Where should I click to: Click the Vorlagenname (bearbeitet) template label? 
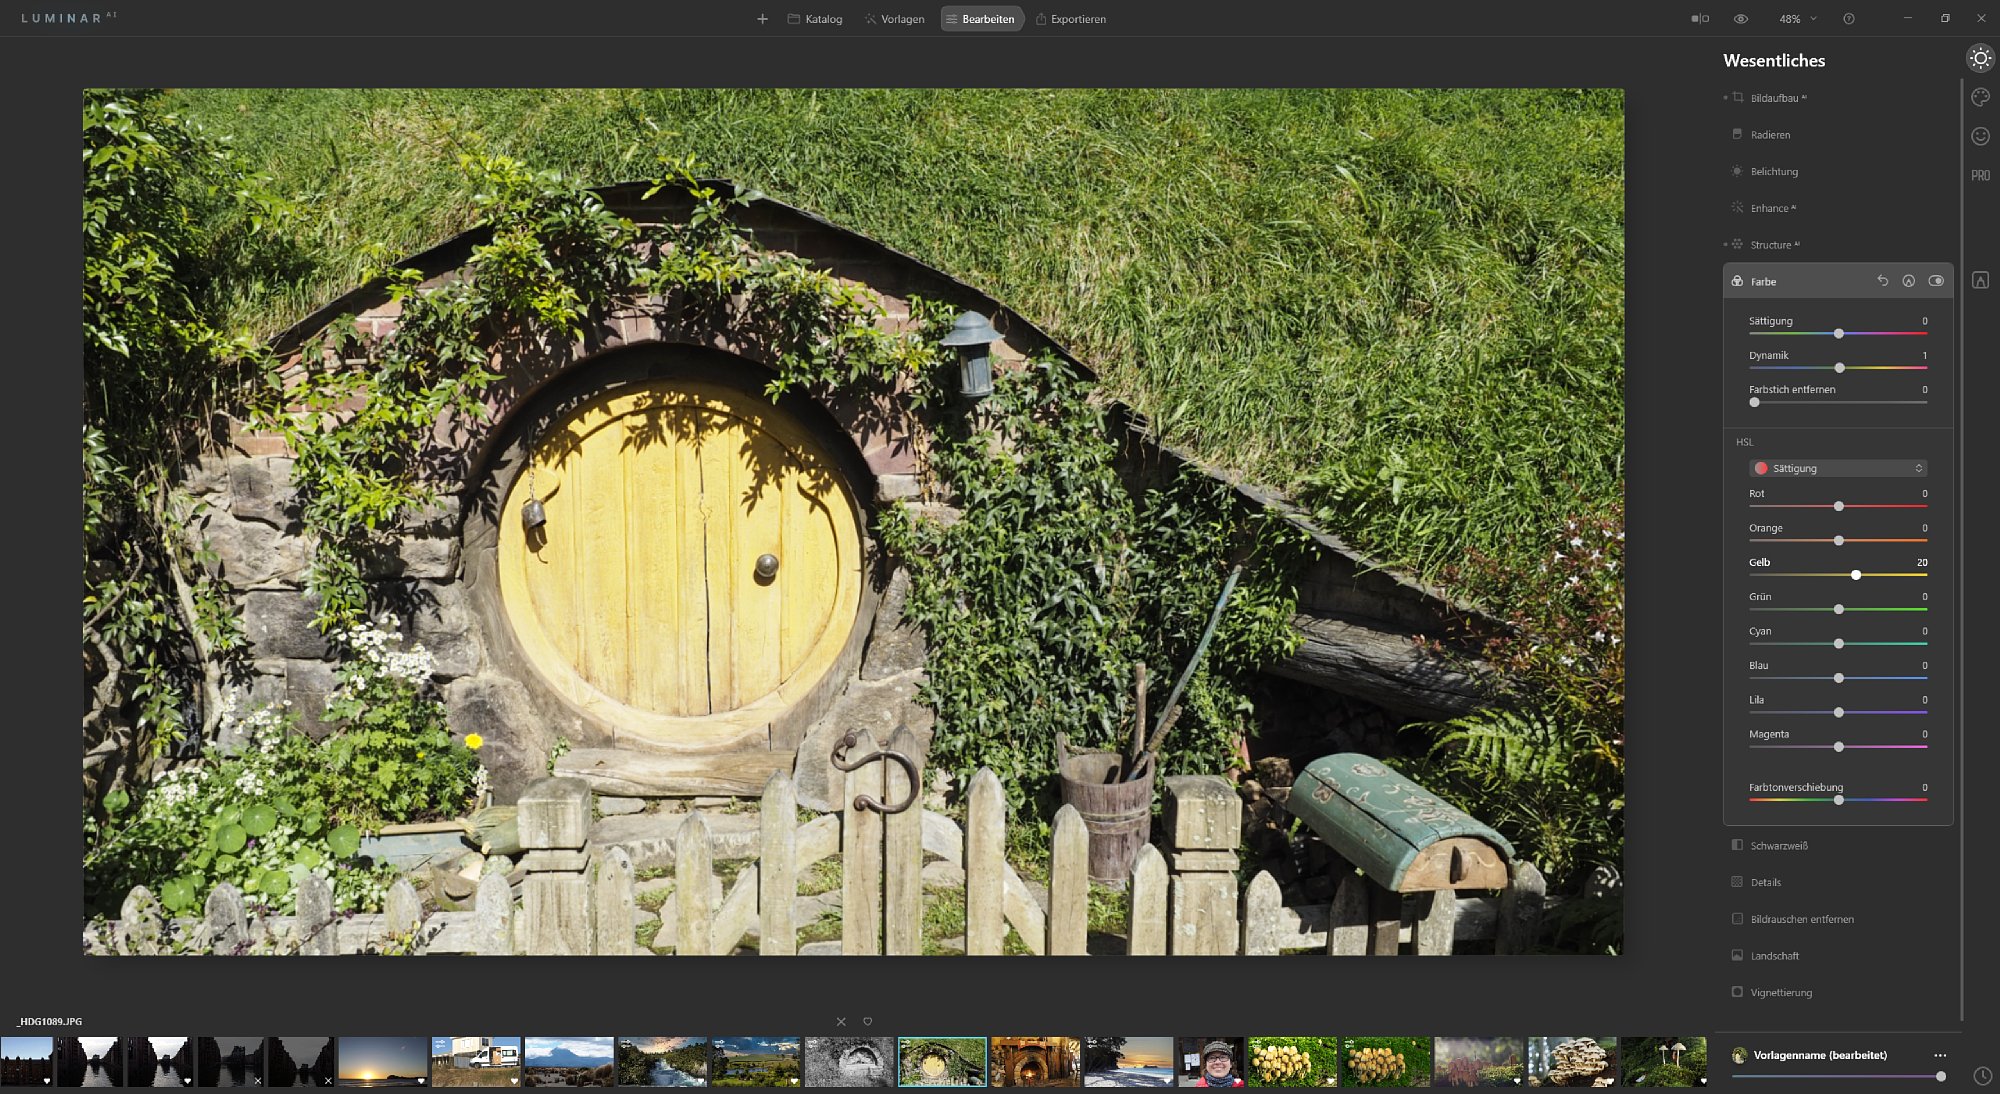[x=1820, y=1055]
